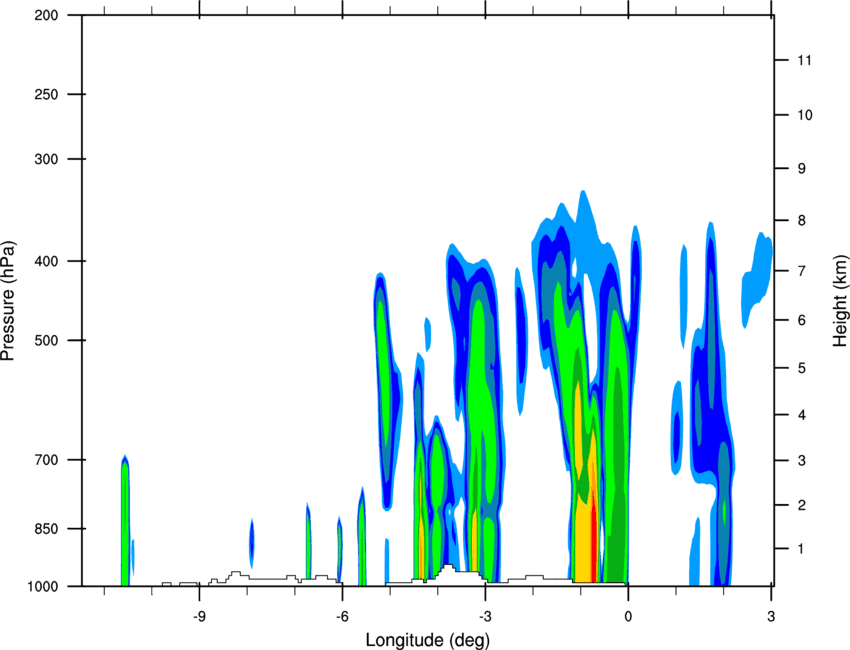Viewport: 850px width, 650px height.
Task: Select the 700 pressure tick label
Action: 46,460
